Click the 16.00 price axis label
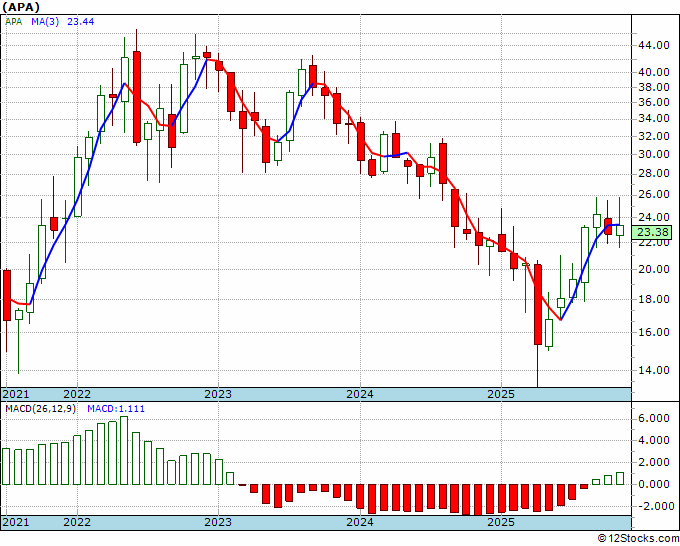The width and height of the screenshot is (680, 546). point(653,332)
